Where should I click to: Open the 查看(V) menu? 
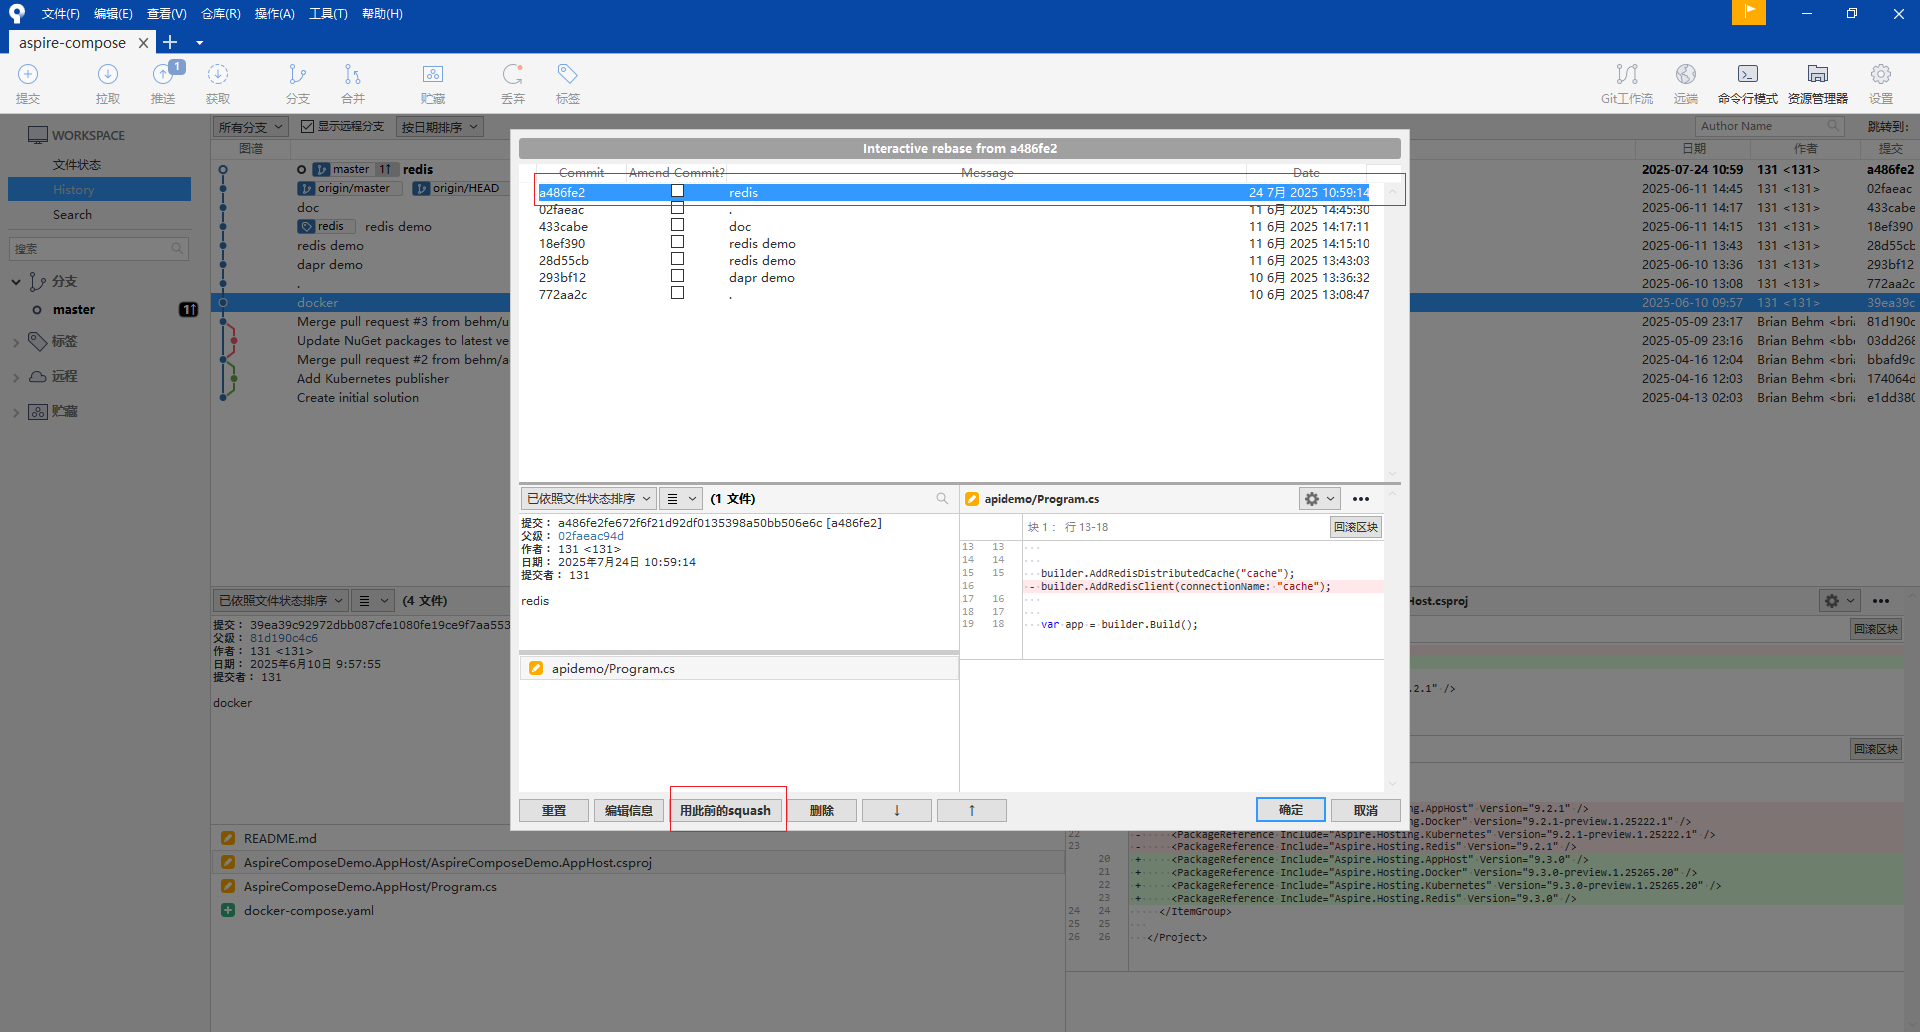coord(166,13)
